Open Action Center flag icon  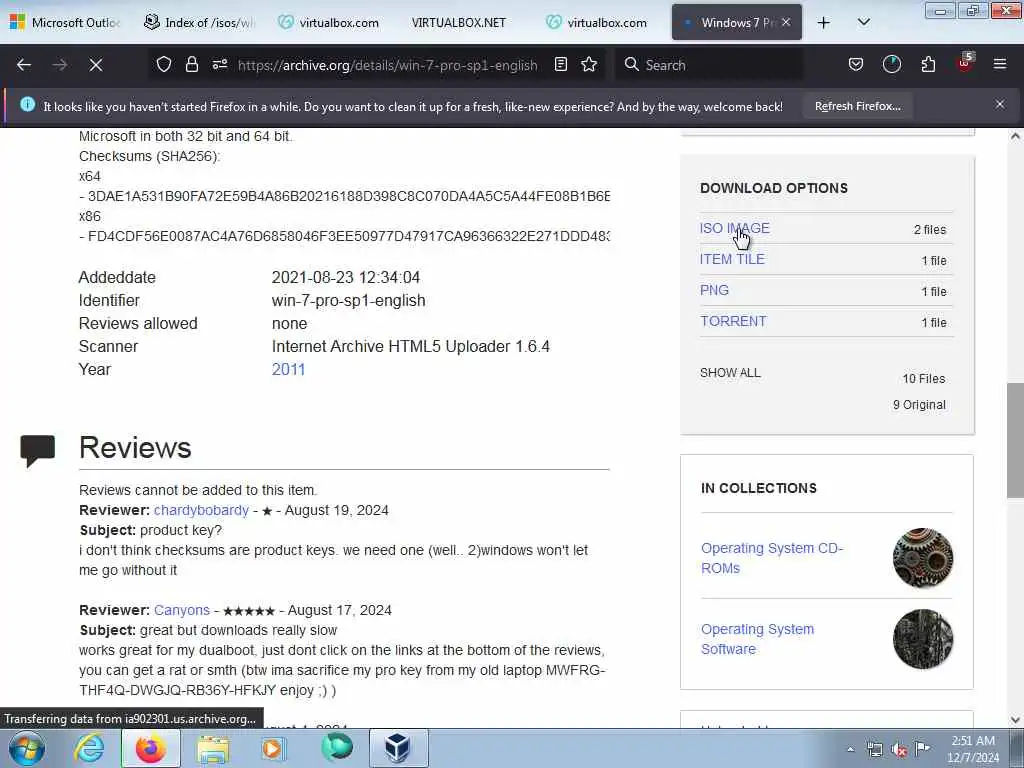(923, 749)
